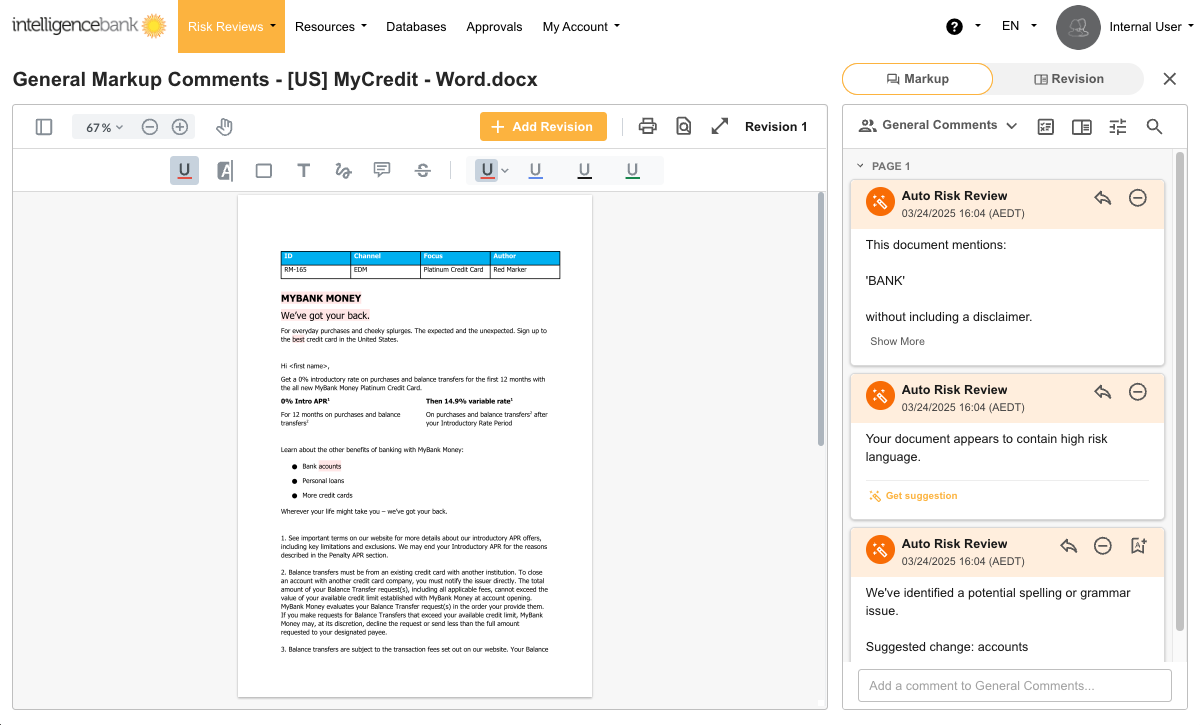Open the Internal User dropdown
This screenshot has height=725, width=1200.
point(1152,27)
